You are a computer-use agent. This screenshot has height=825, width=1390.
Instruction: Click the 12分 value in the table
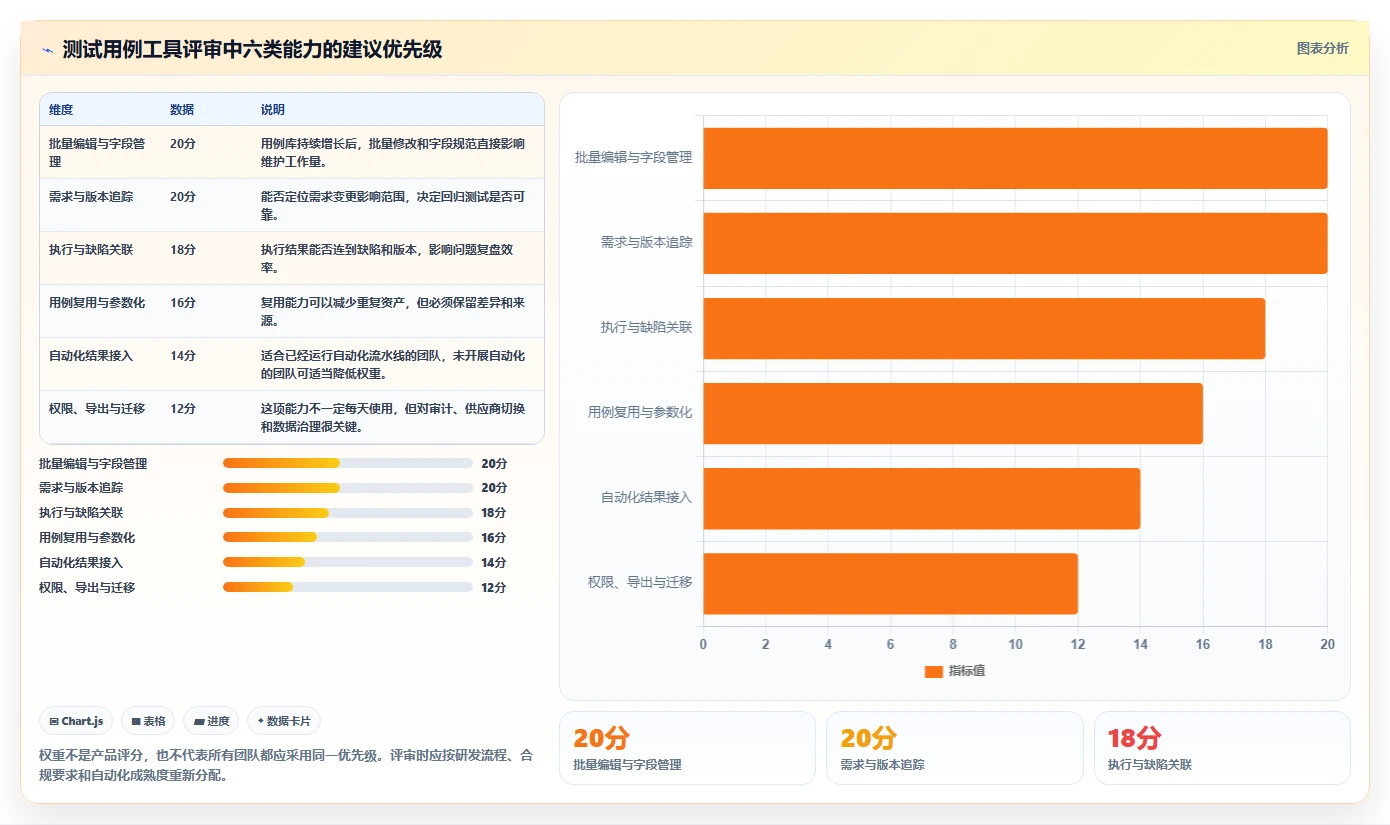pos(183,409)
